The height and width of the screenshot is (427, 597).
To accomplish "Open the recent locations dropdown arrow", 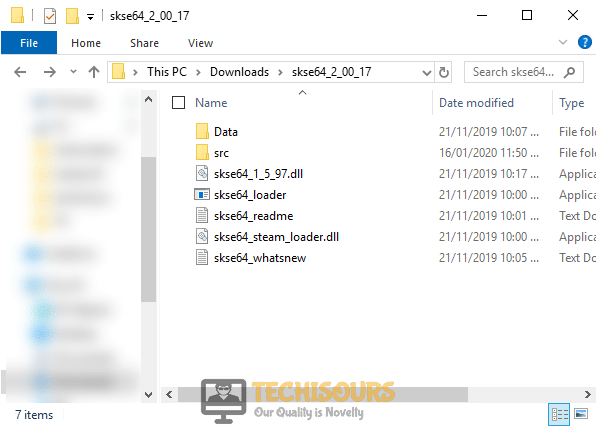I will pyautogui.click(x=73, y=72).
